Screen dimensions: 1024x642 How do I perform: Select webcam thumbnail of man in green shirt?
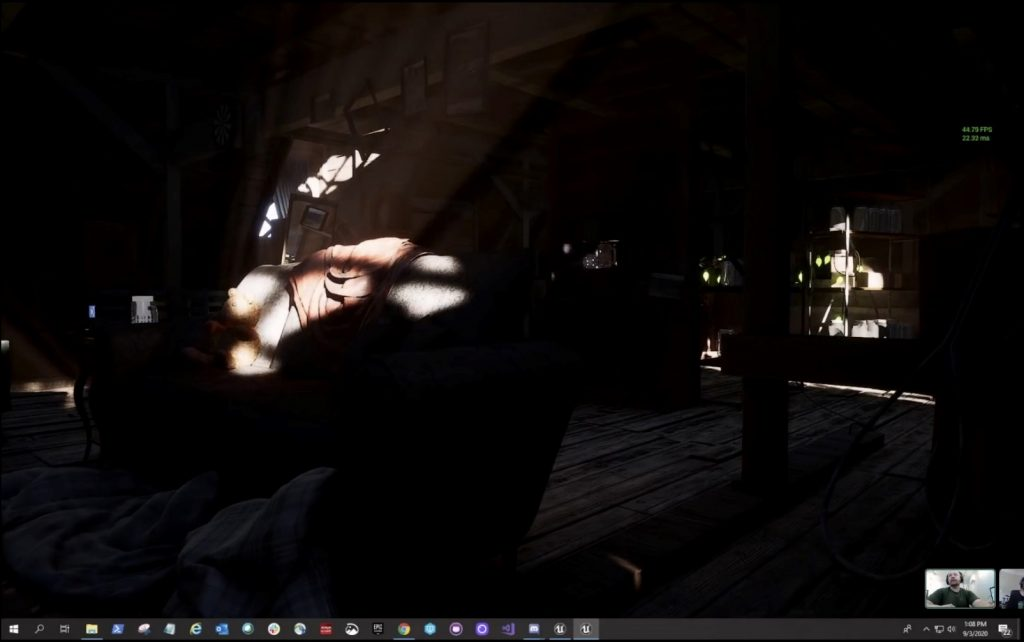pyautogui.click(x=960, y=588)
